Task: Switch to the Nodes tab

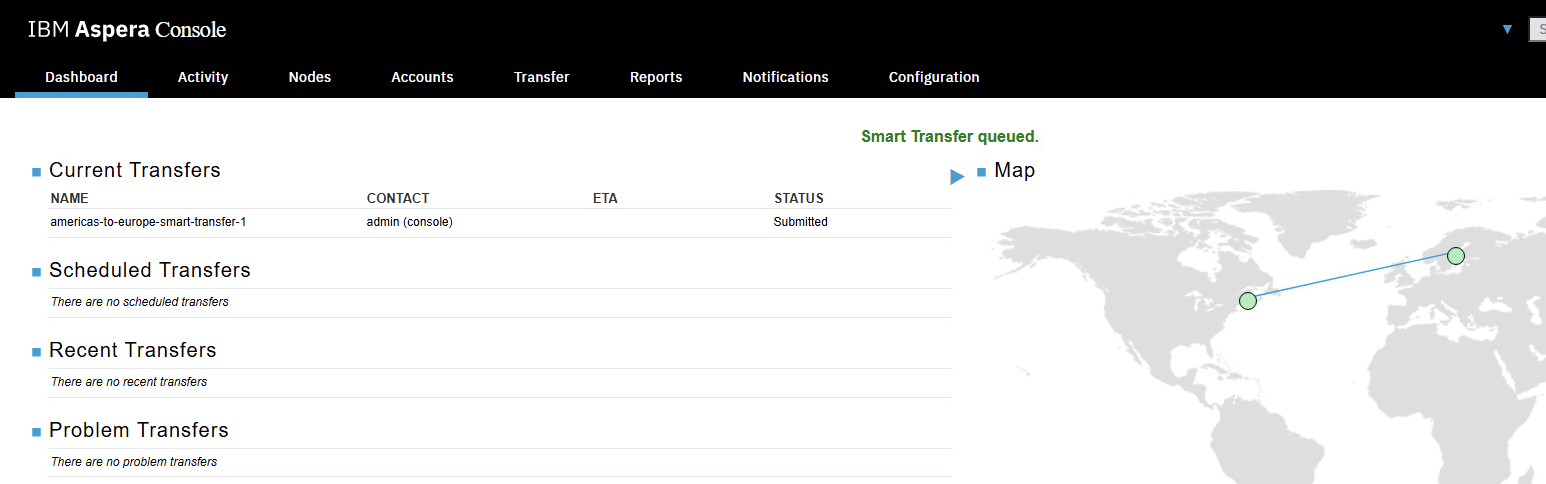Action: coord(309,77)
